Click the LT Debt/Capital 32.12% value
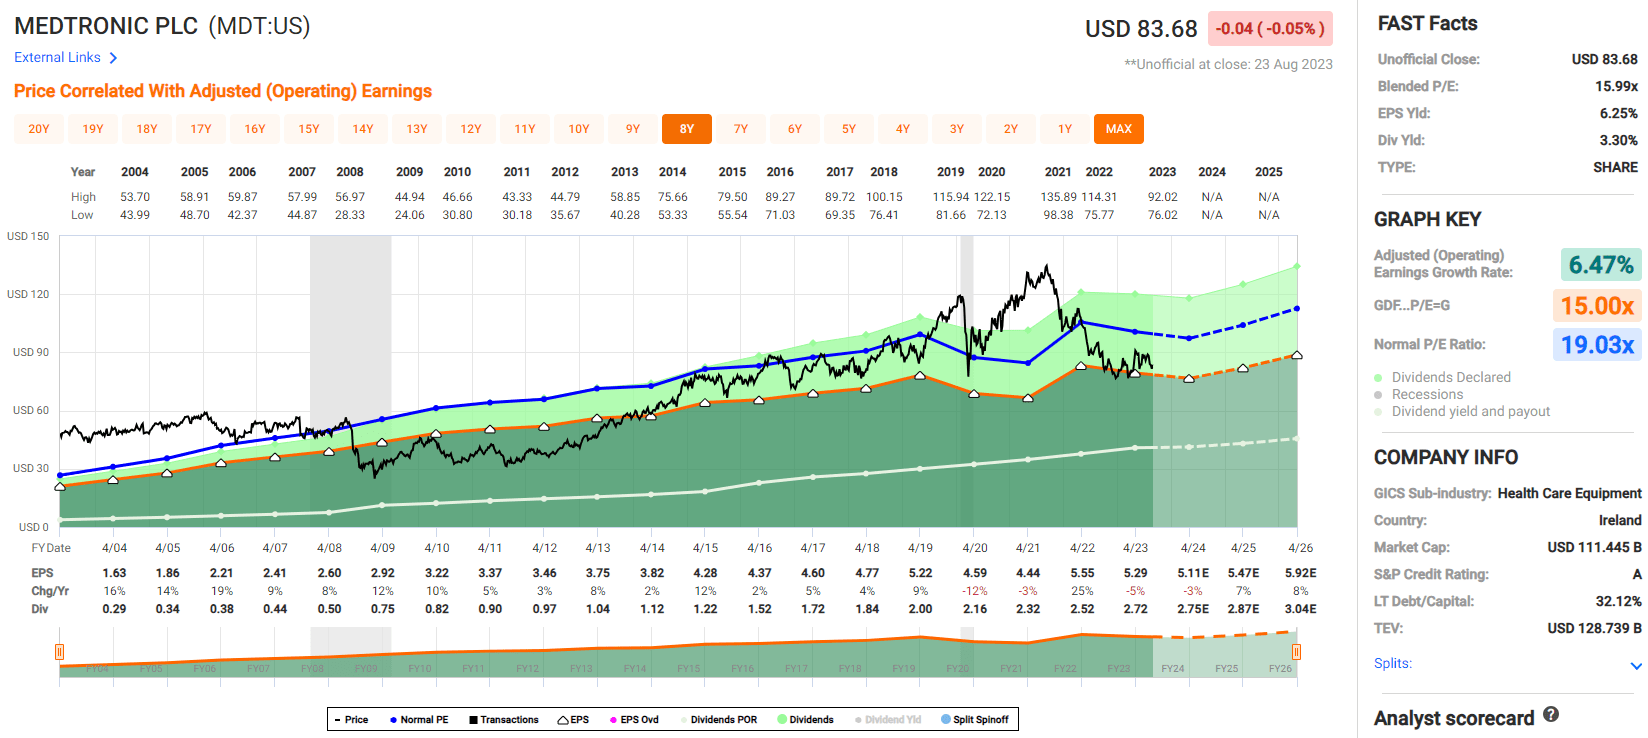Screen dimensions: 1648x738 (x=1618, y=601)
